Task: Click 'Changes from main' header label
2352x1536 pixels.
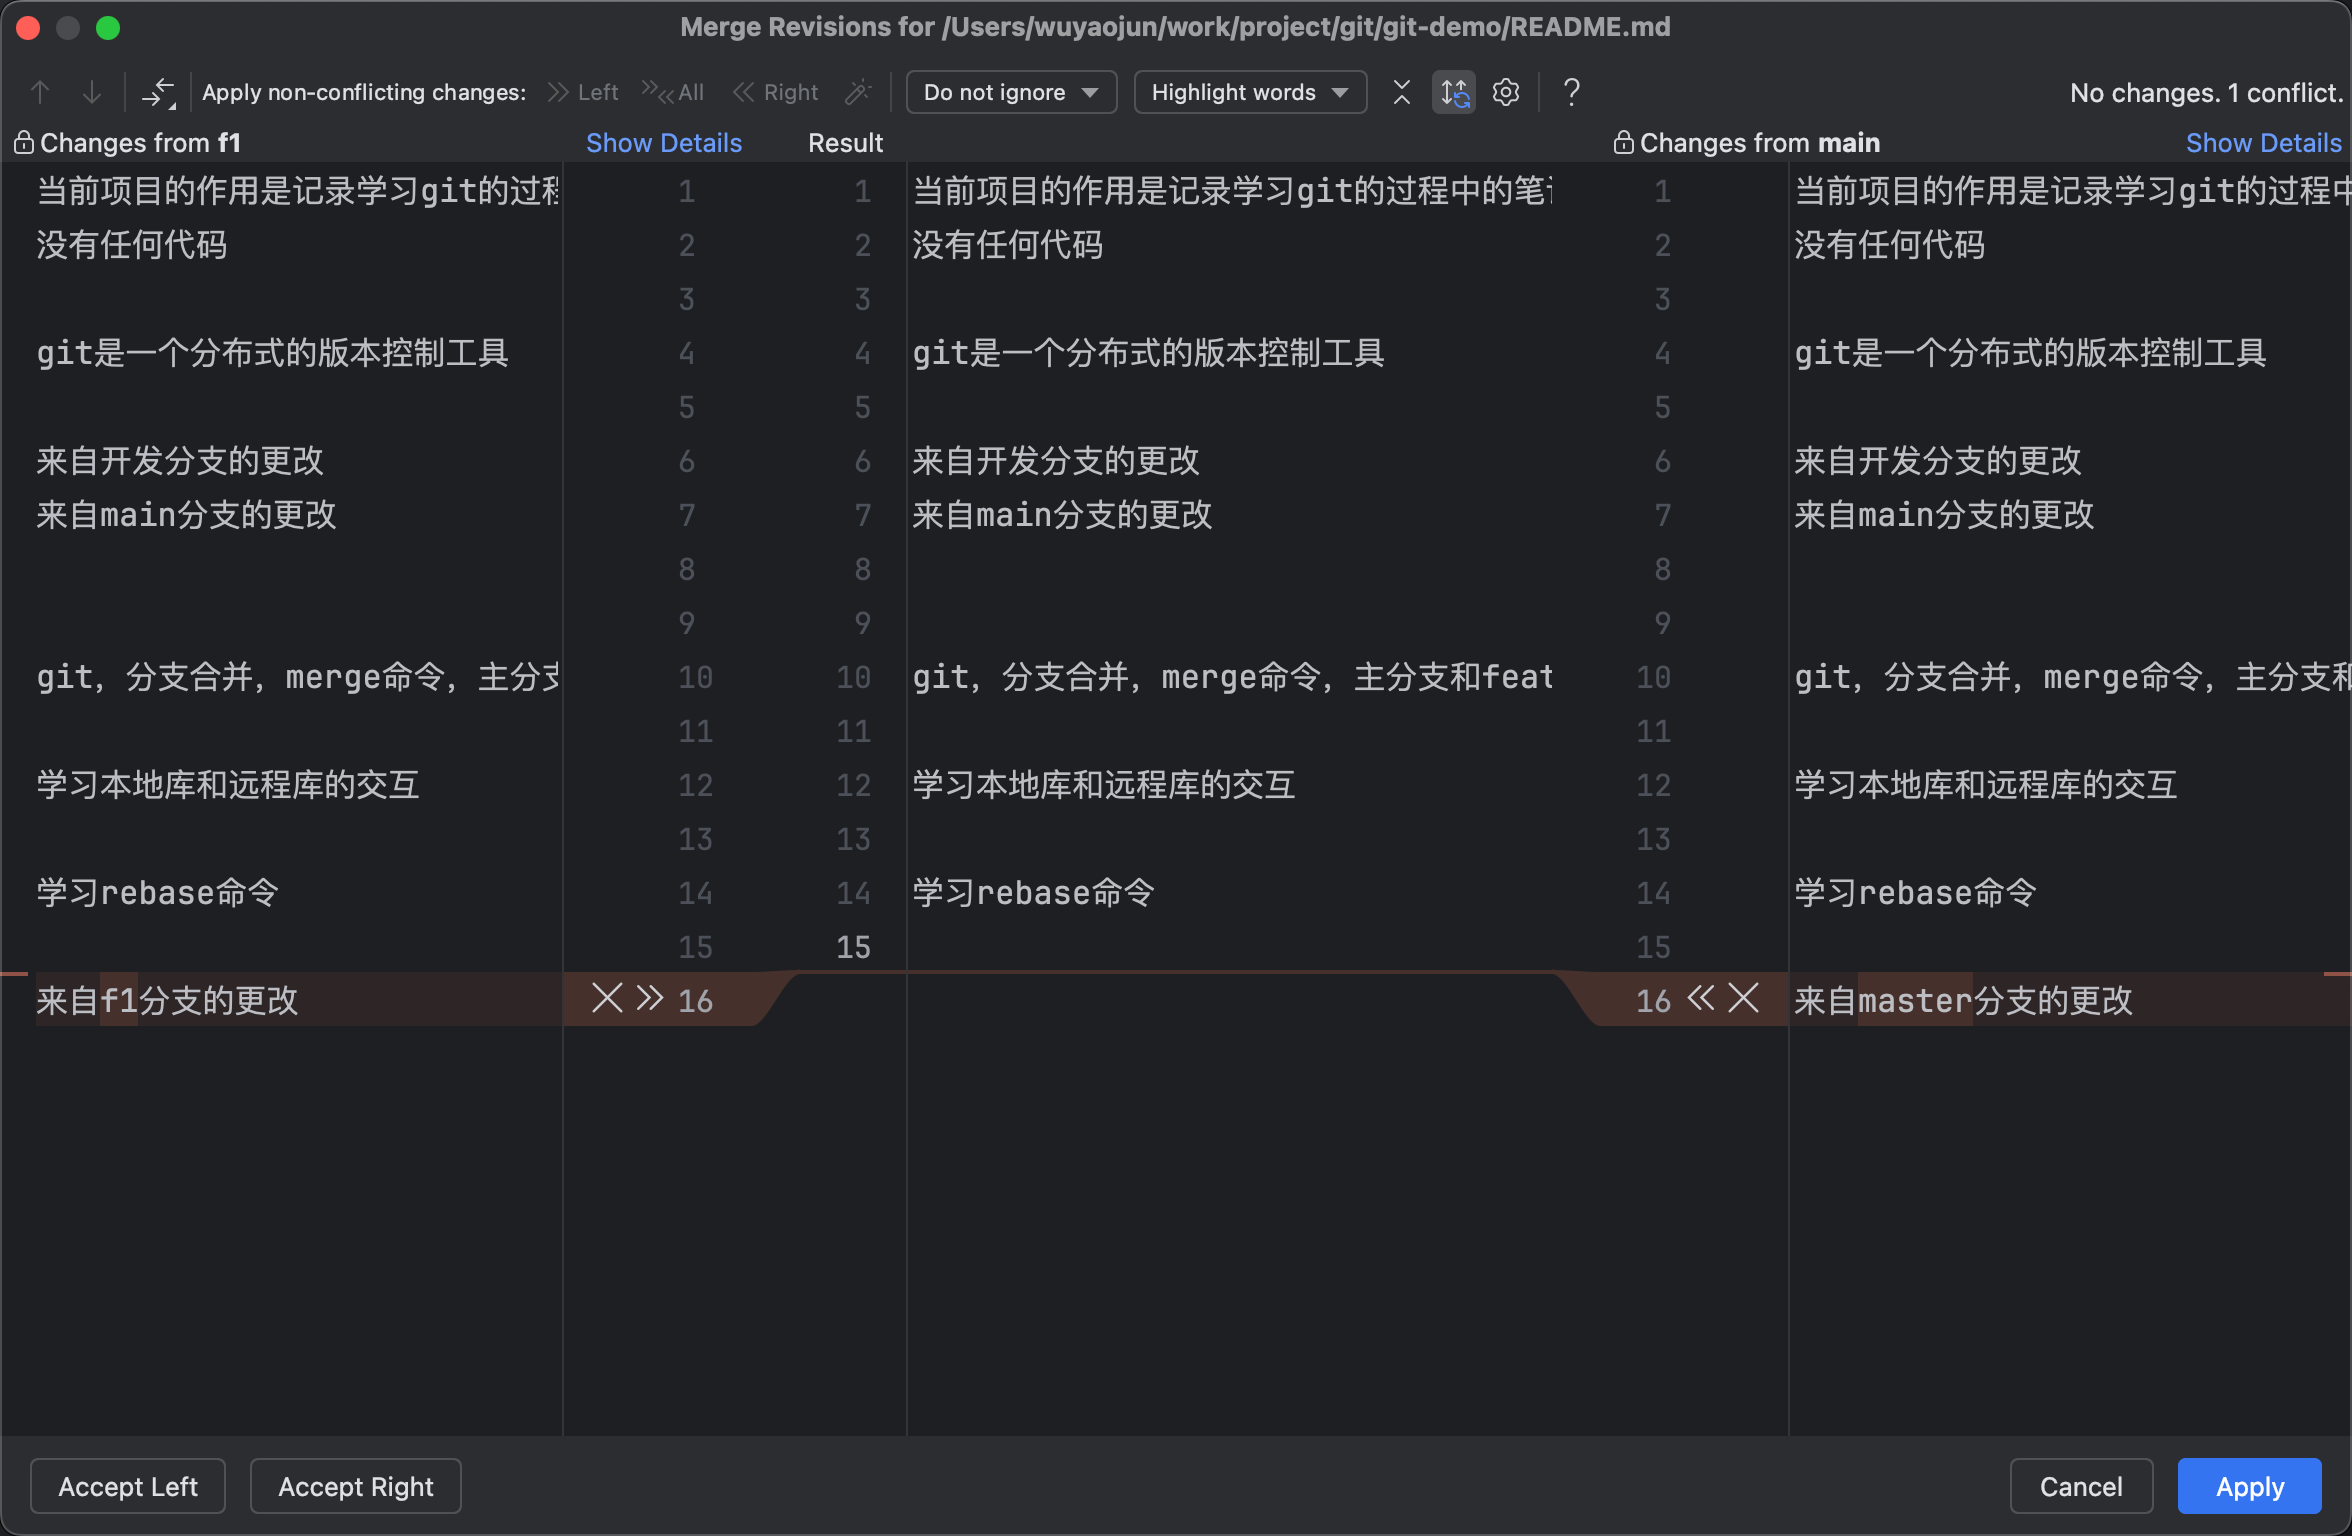Action: pos(1760,143)
